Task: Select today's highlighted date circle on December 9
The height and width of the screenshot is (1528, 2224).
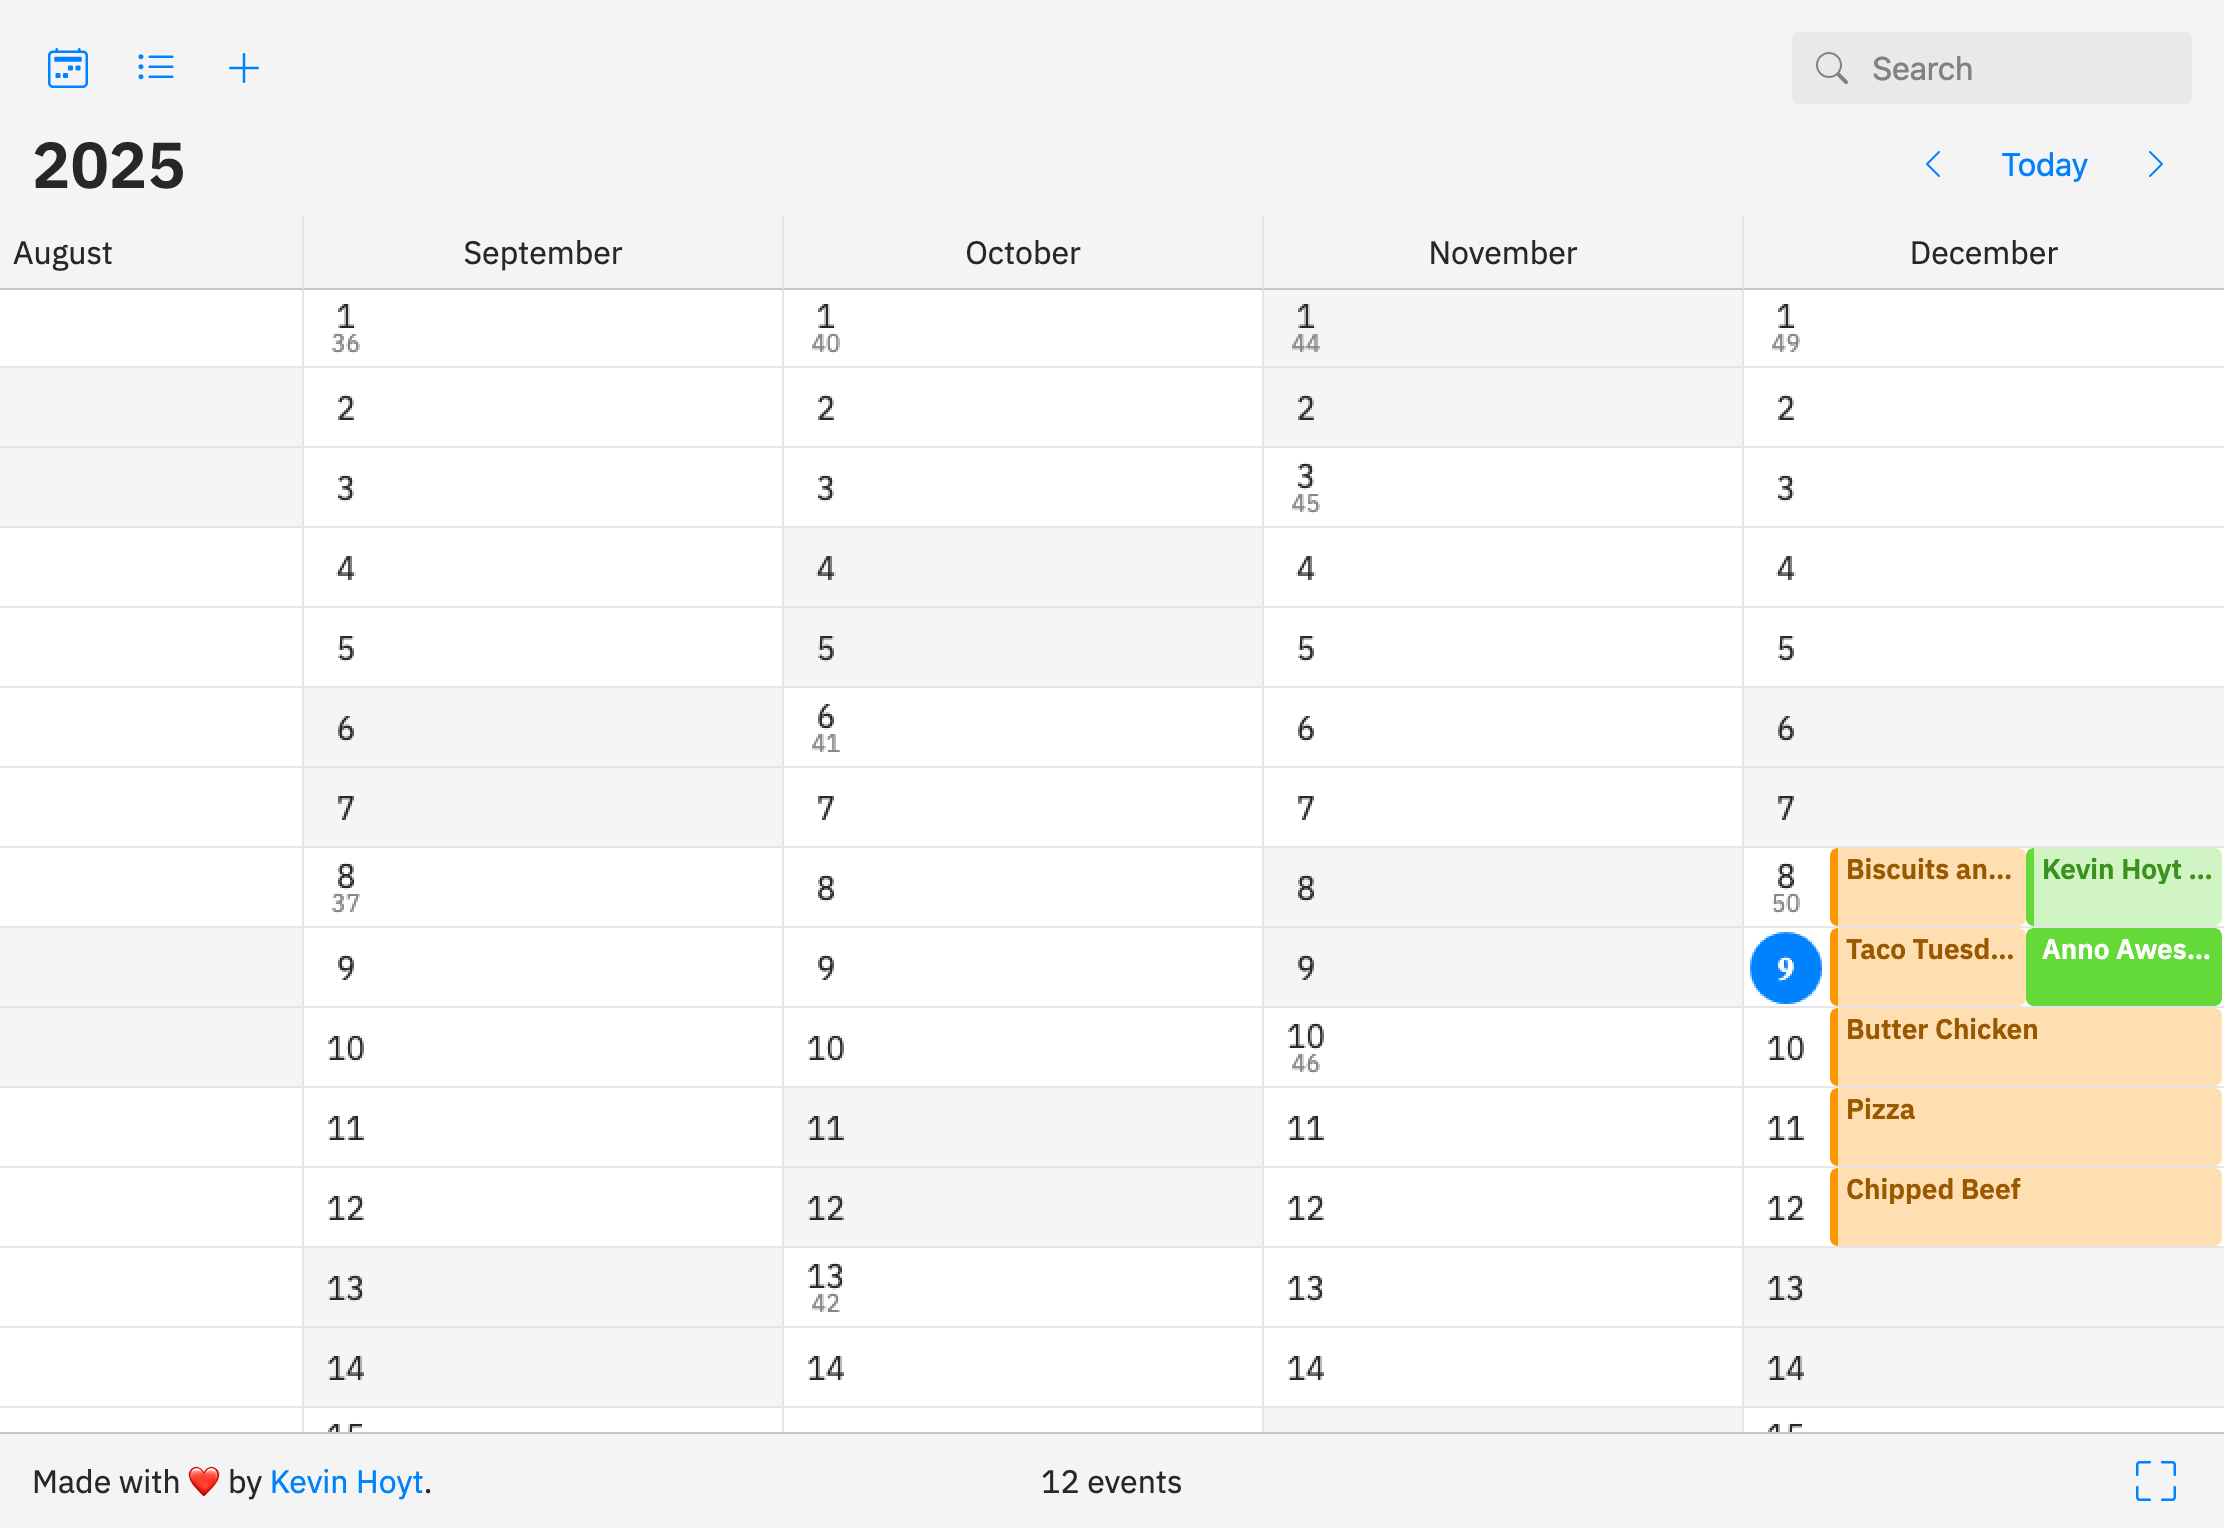Action: 1784,967
